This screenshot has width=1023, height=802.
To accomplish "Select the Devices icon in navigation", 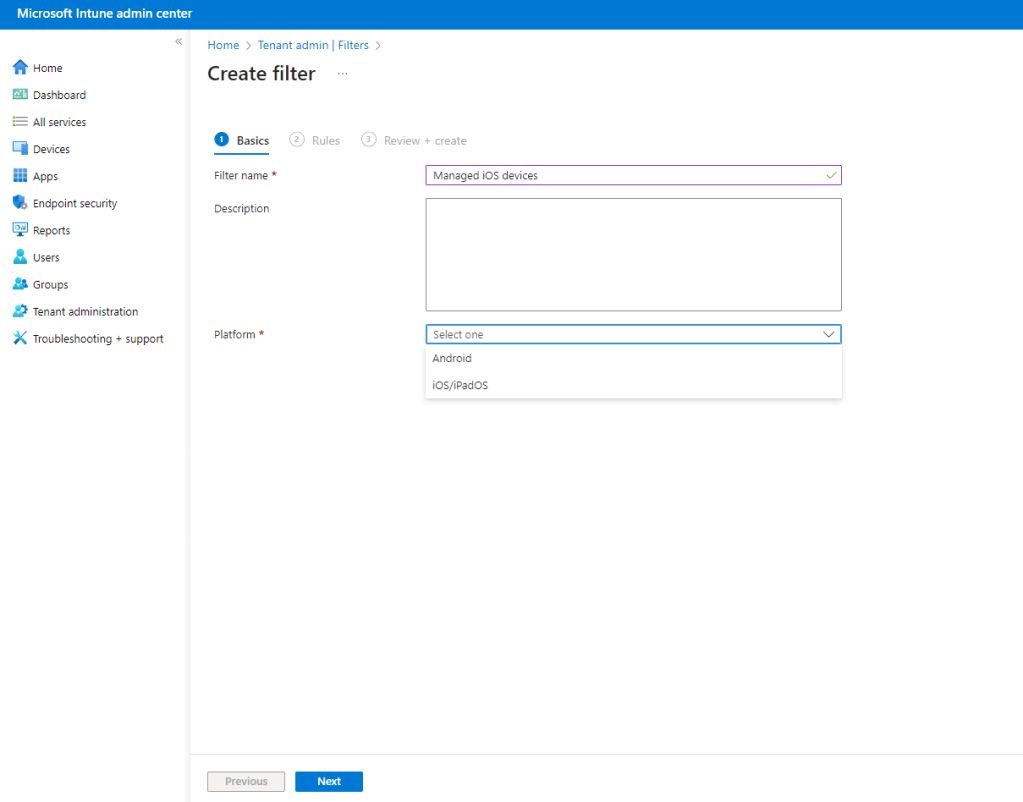I will (x=20, y=149).
